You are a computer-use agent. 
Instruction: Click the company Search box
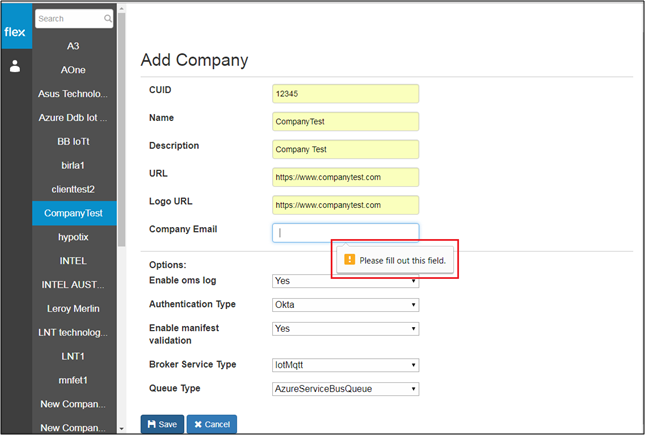pyautogui.click(x=74, y=19)
